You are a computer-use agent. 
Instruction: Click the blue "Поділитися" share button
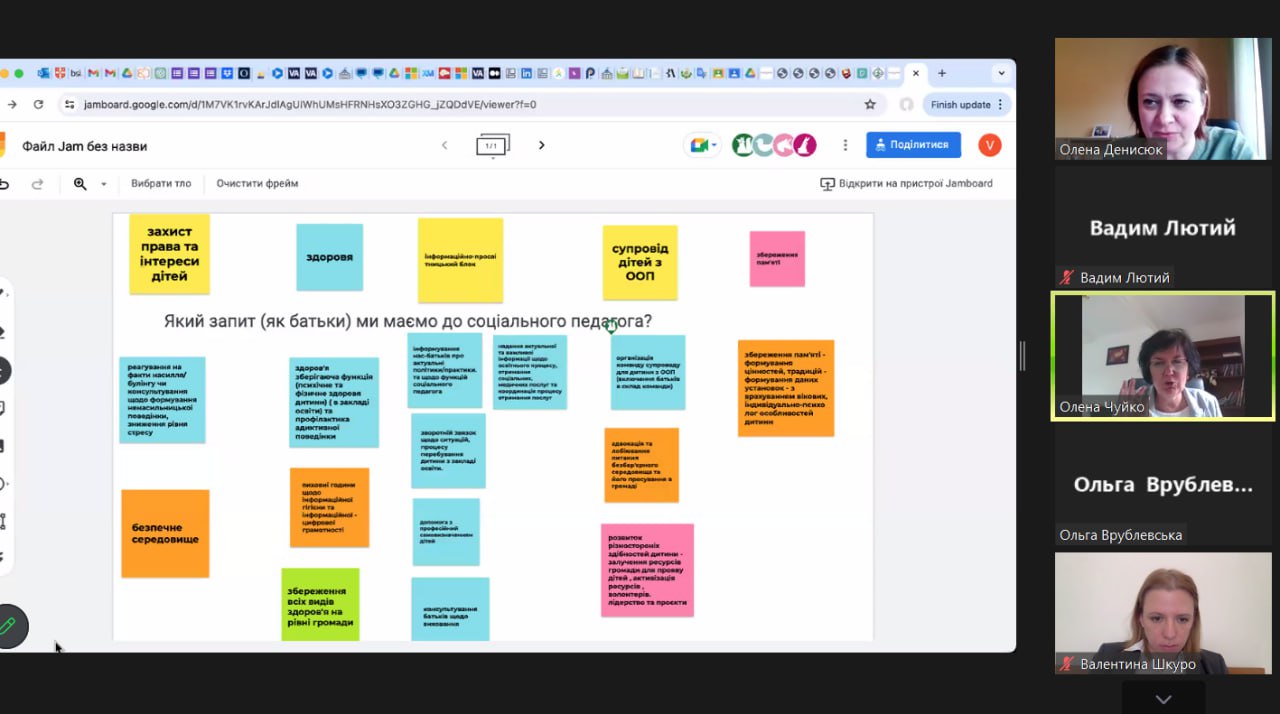(913, 145)
